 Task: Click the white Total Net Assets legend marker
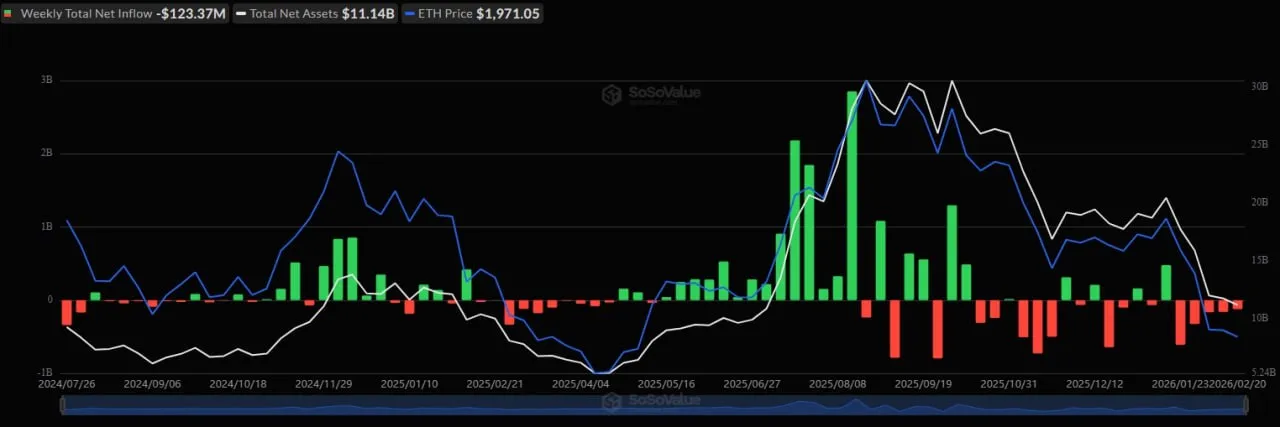click(240, 14)
